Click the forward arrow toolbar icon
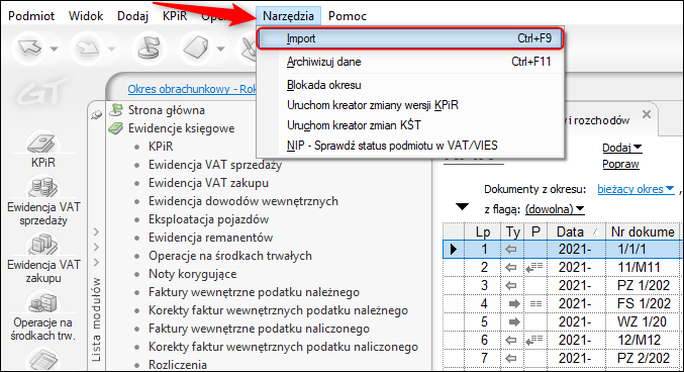This screenshot has width=684, height=372. [x=87, y=48]
